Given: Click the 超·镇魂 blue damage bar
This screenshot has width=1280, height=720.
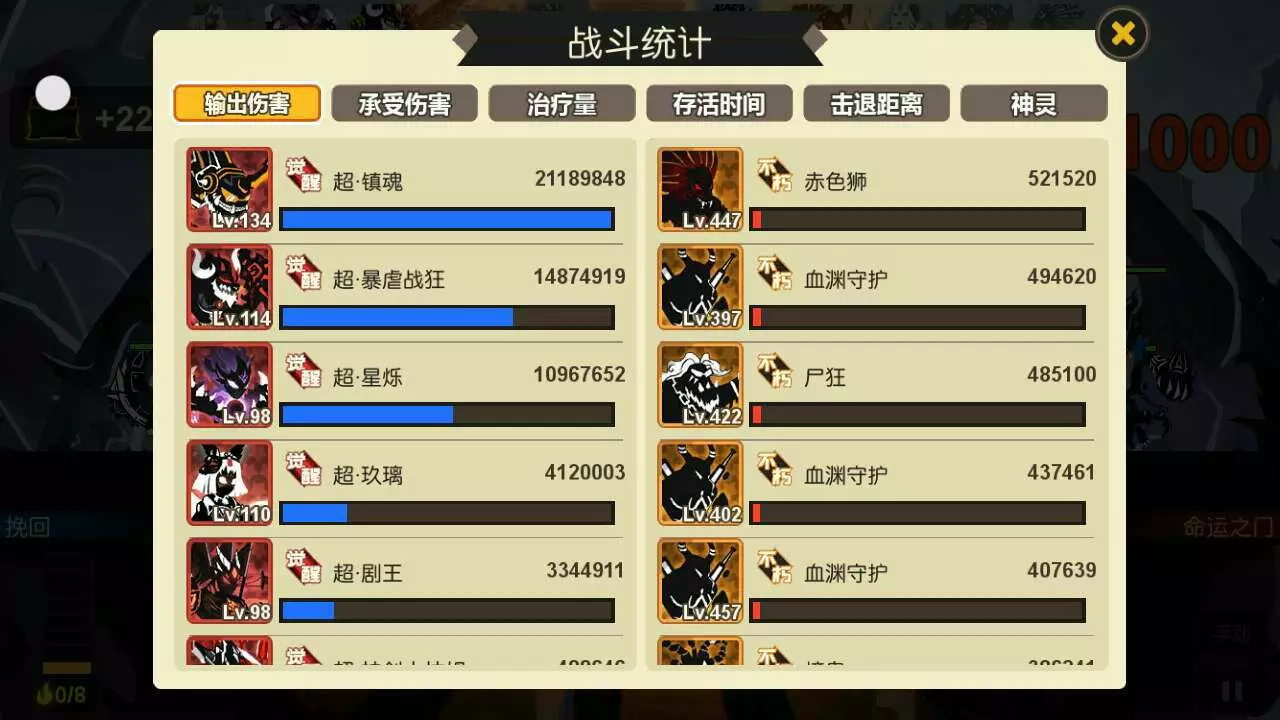Looking at the screenshot, I should [x=447, y=219].
